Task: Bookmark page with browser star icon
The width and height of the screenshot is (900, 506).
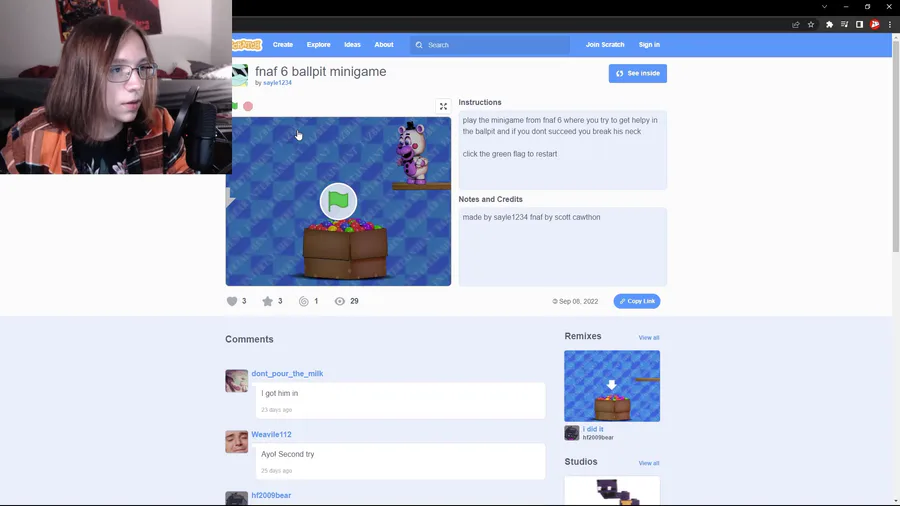Action: (810, 25)
